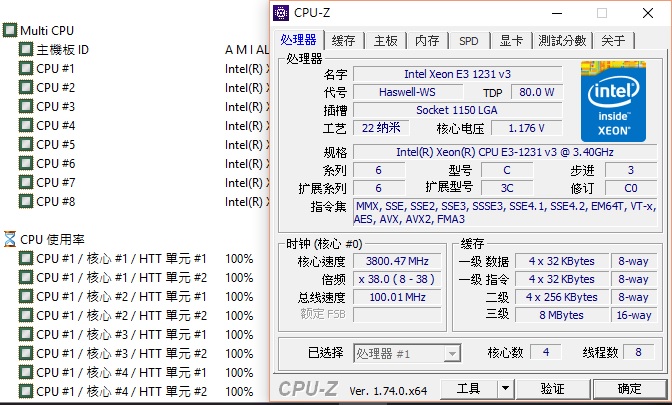Screen dimensions: 672x405
Task: Click the 插槽 value Socket 1150 LGA
Action: [x=457, y=110]
